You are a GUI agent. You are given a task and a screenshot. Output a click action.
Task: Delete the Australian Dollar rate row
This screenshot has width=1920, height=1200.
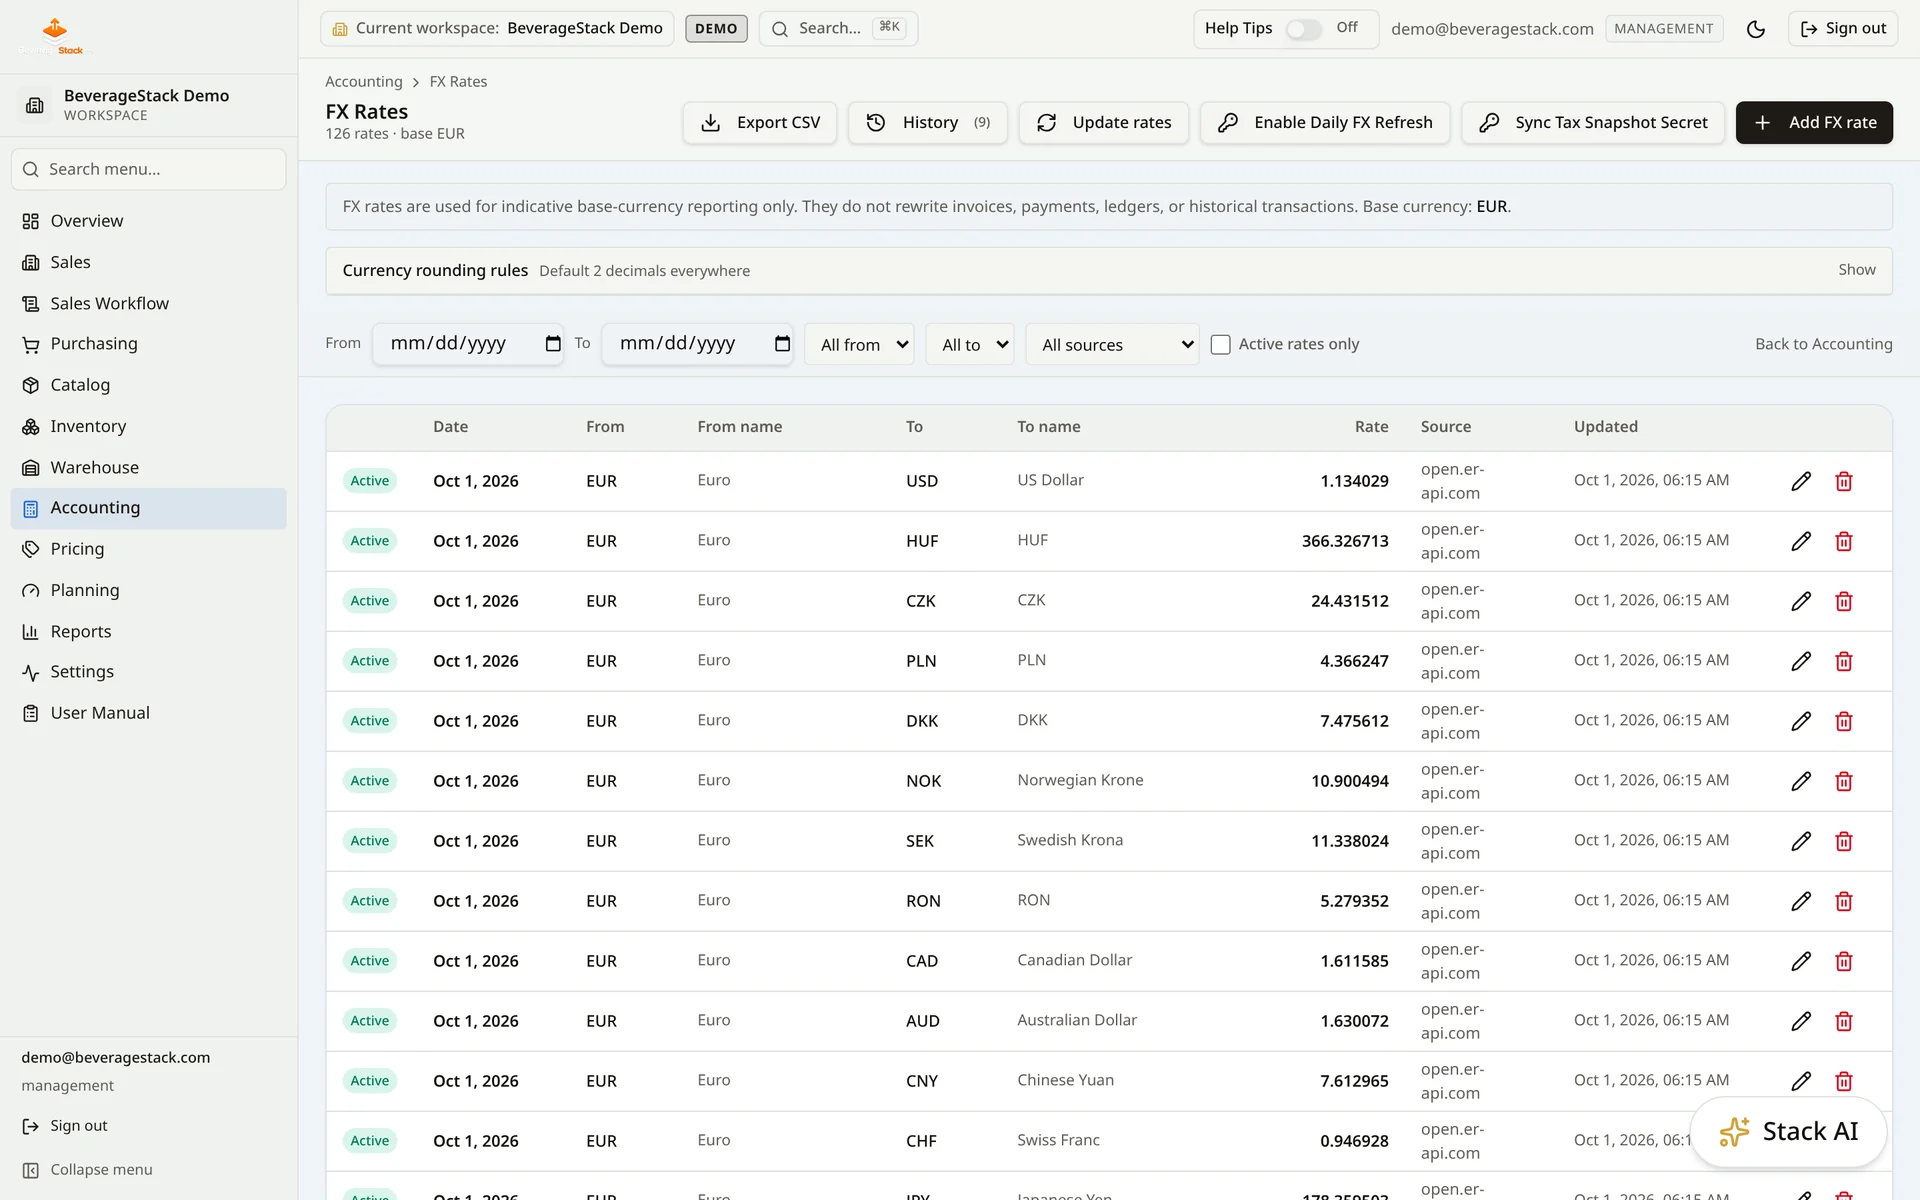(x=1844, y=1021)
